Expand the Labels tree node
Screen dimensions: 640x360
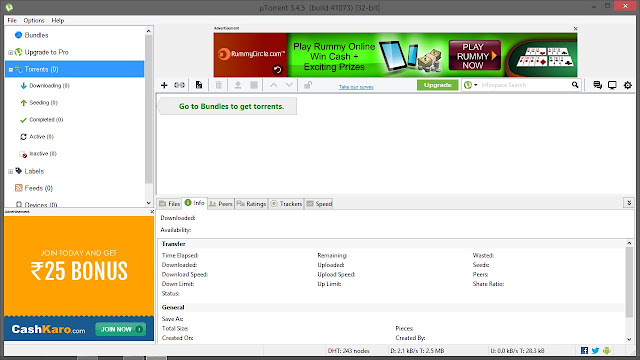(11, 171)
